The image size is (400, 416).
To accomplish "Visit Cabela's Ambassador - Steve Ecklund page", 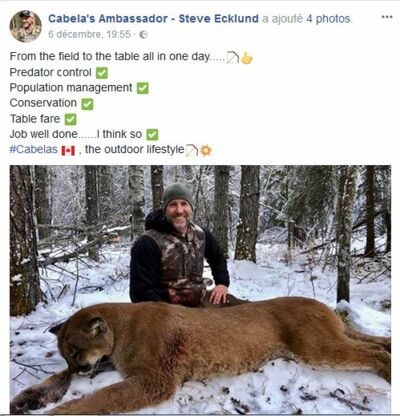I will (153, 19).
